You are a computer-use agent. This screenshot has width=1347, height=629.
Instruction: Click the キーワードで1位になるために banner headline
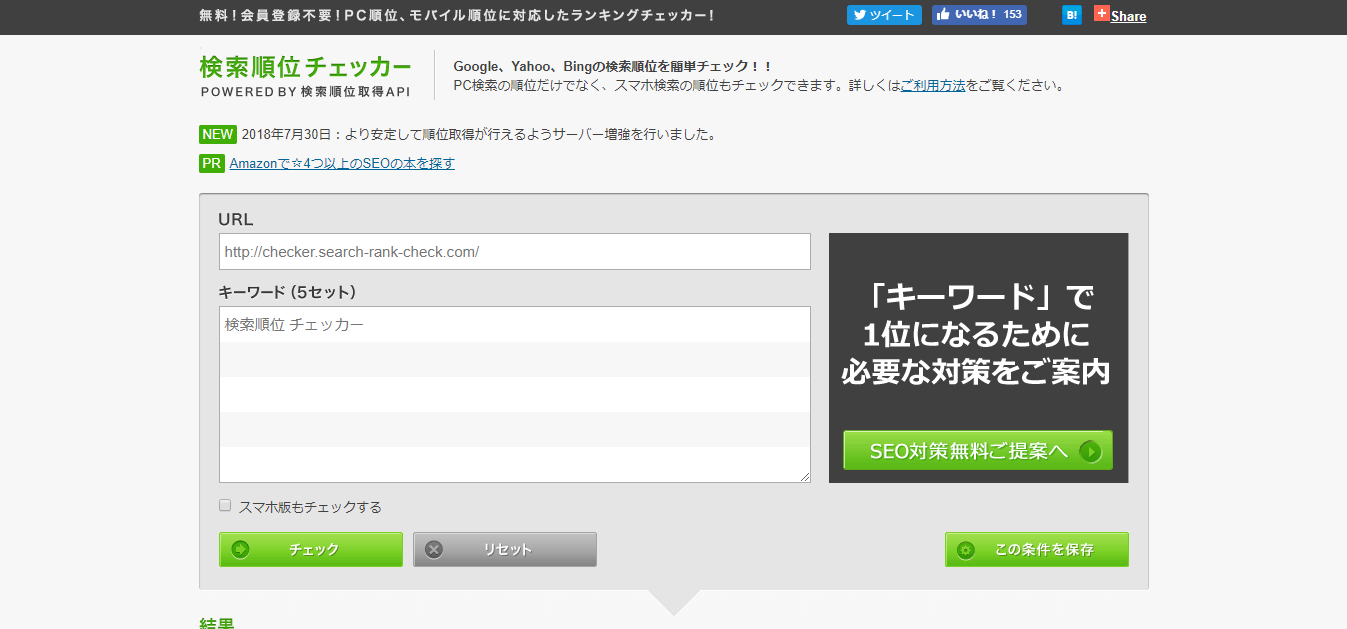pyautogui.click(x=977, y=335)
